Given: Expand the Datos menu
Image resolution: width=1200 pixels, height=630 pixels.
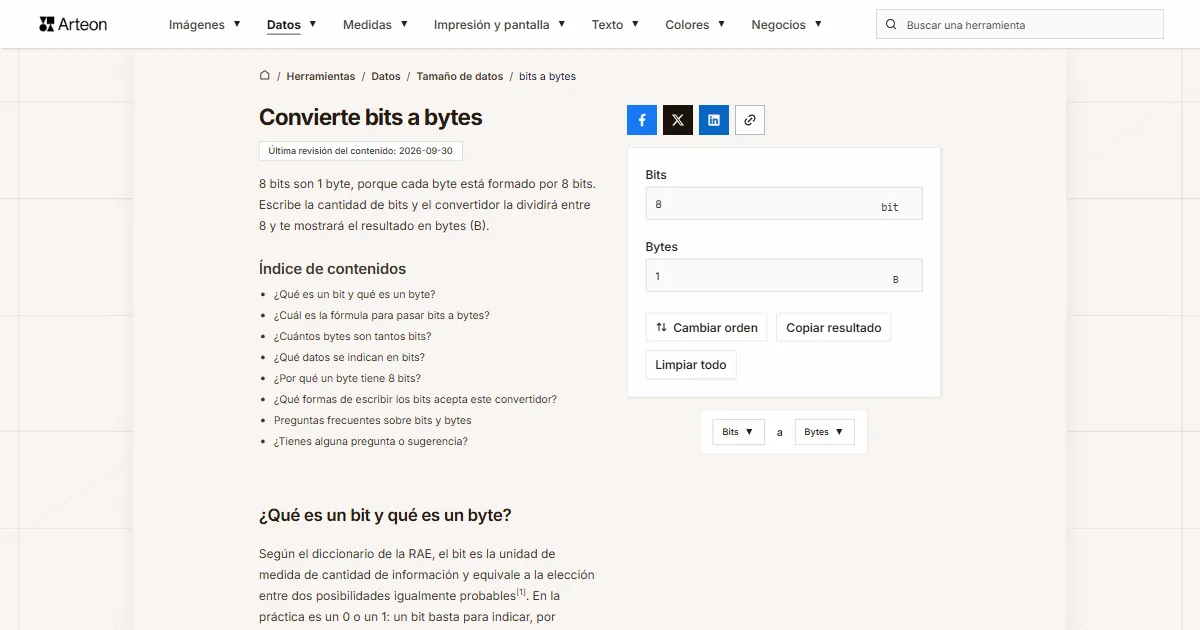Looking at the screenshot, I should pos(292,24).
